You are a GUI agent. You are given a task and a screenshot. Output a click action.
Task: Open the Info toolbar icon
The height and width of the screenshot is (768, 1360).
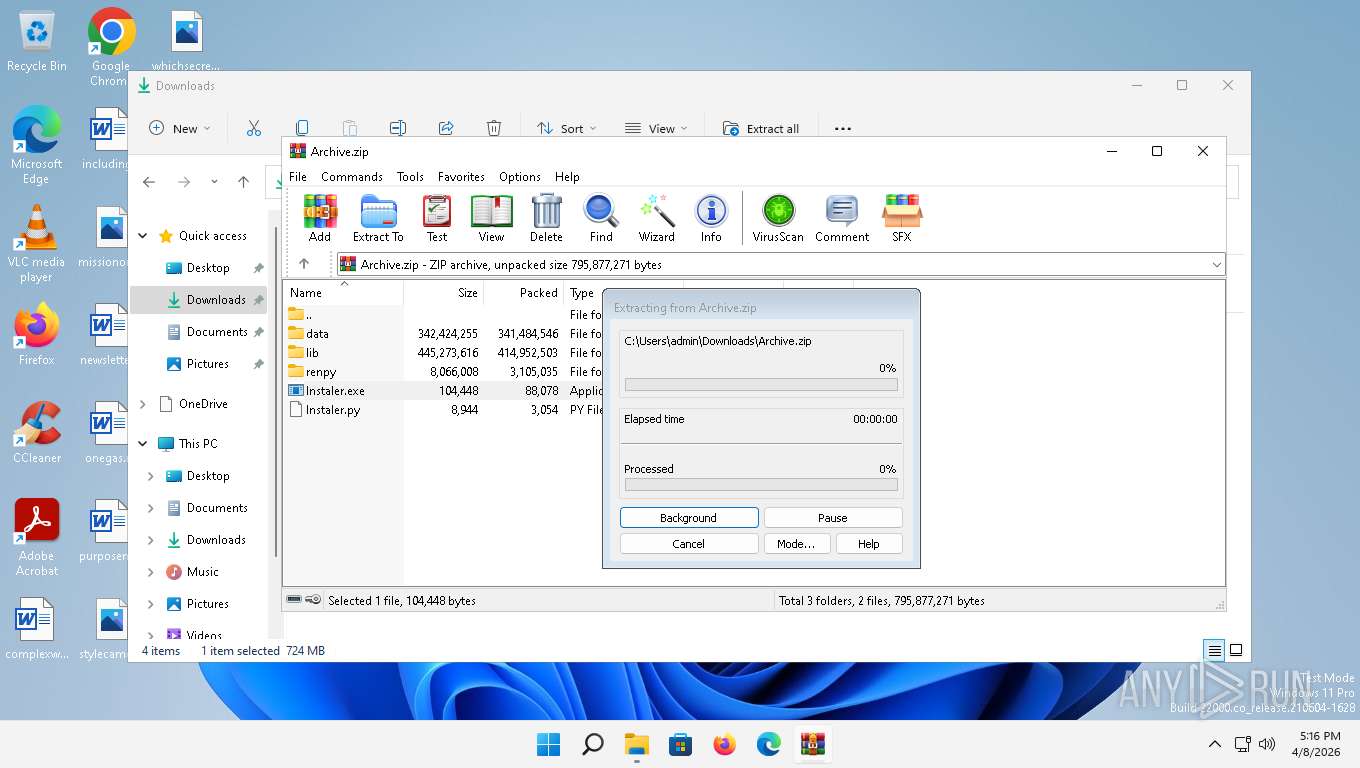[x=711, y=218]
